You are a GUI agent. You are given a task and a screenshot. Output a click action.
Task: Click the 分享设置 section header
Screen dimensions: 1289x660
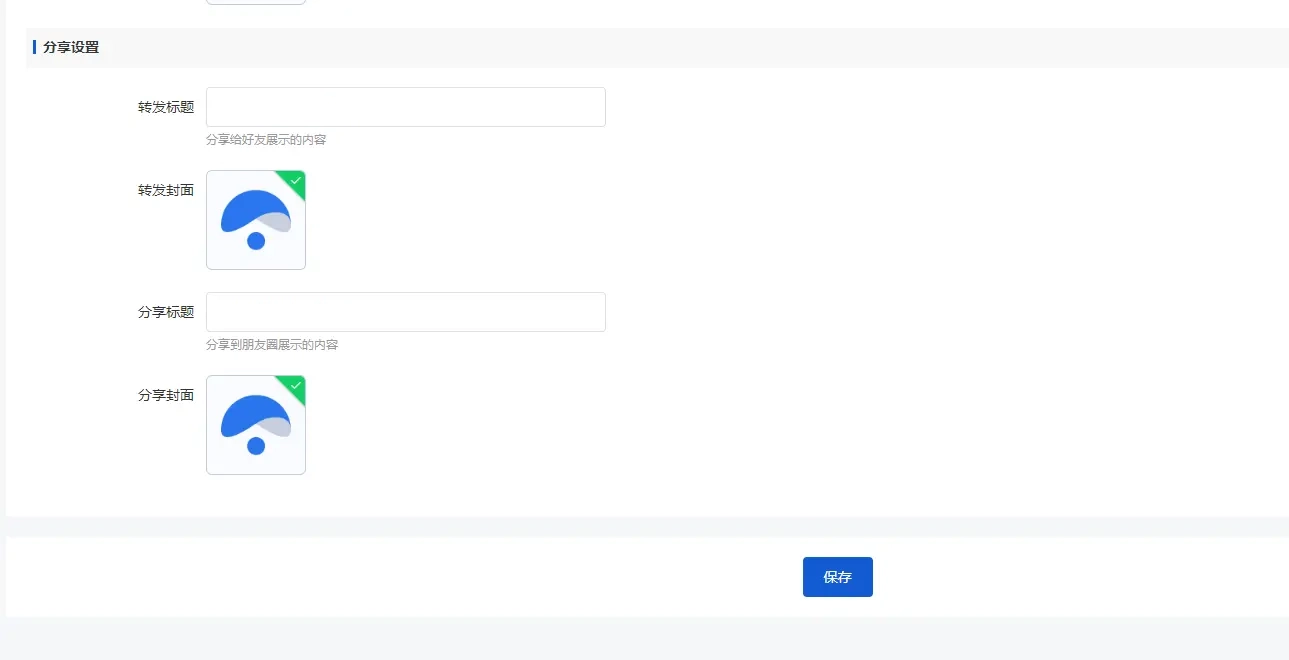[x=71, y=47]
